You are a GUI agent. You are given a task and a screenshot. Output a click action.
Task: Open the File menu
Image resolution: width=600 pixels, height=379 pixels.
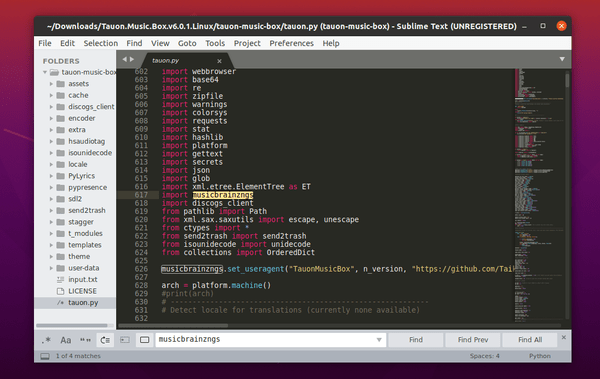click(x=45, y=43)
